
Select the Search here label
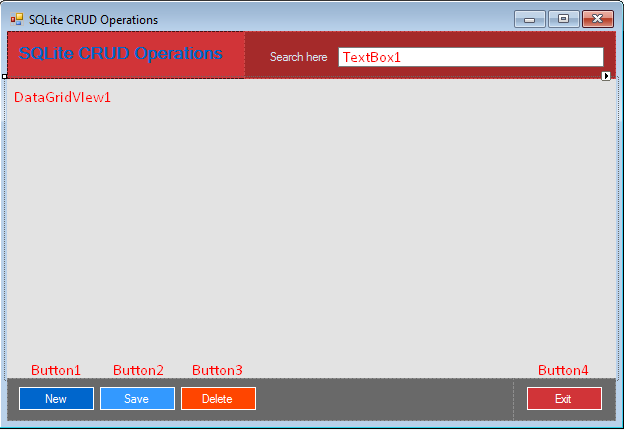coord(298,57)
